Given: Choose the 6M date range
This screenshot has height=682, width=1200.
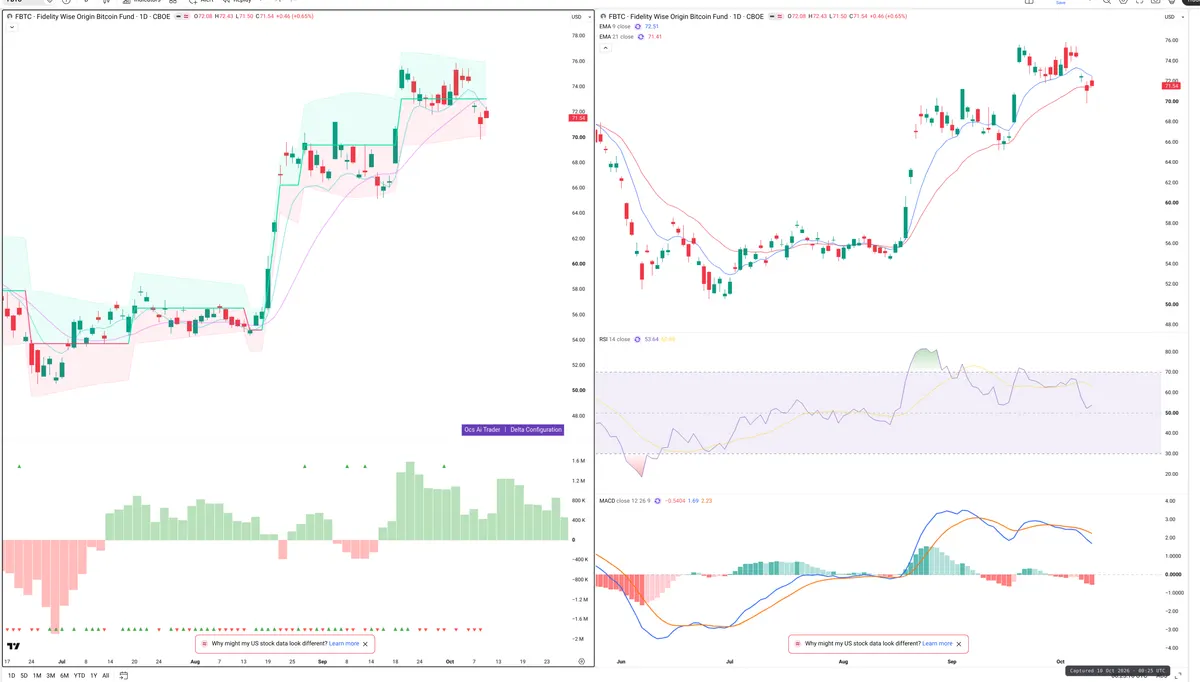Looking at the screenshot, I should tap(64, 676).
